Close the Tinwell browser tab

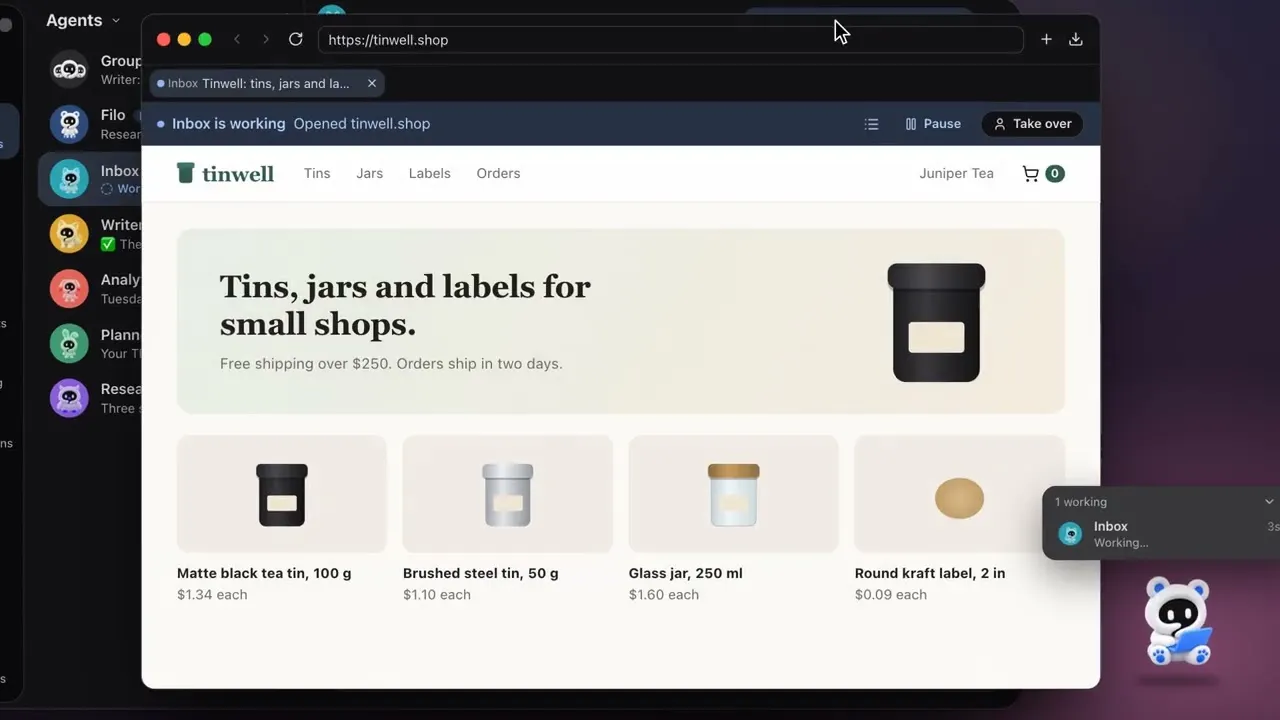tap(372, 83)
